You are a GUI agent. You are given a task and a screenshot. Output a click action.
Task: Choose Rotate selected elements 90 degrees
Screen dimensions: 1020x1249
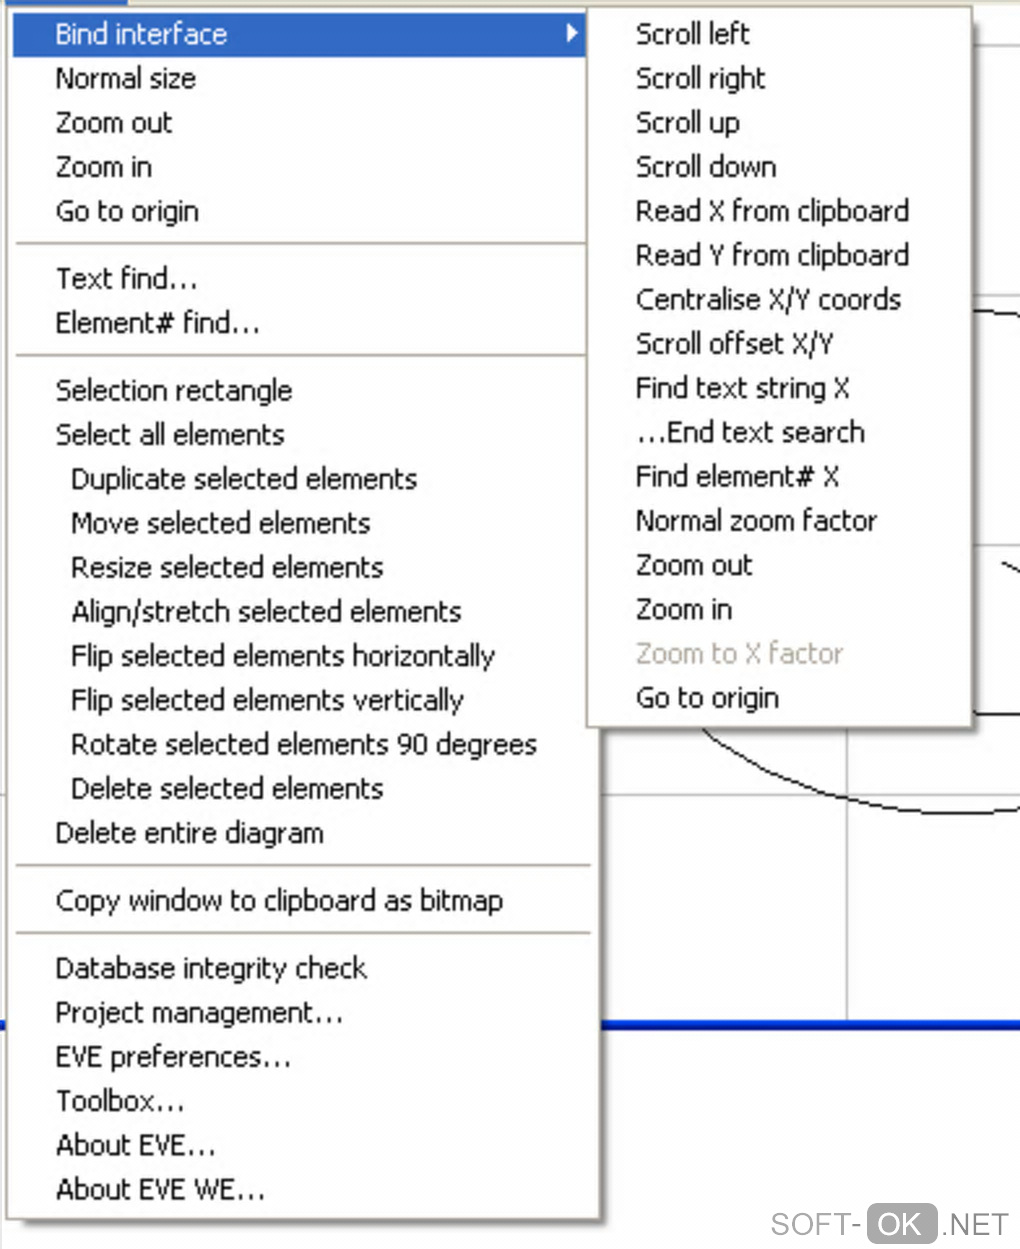tap(304, 745)
